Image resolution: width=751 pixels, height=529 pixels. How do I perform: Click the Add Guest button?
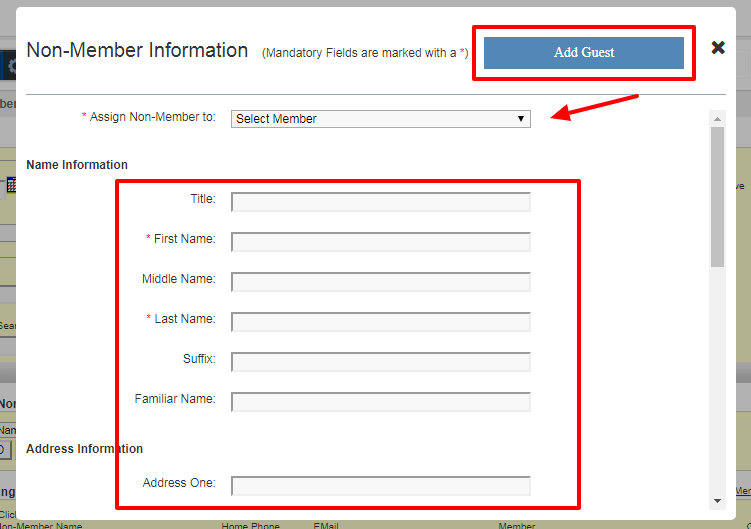click(x=583, y=53)
